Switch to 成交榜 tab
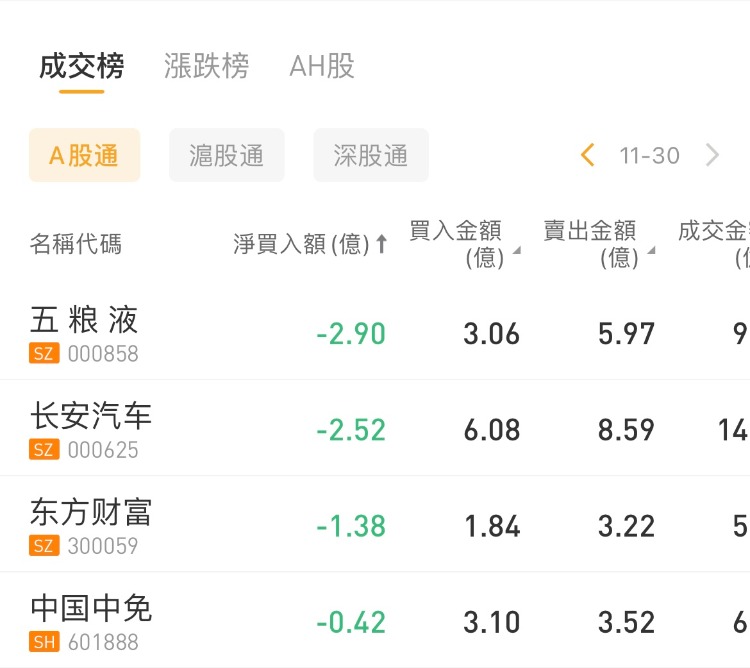Screen dimensions: 750x668 point(82,67)
